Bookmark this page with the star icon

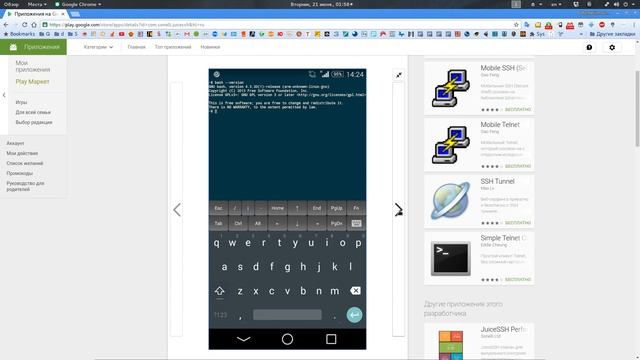tap(516, 25)
